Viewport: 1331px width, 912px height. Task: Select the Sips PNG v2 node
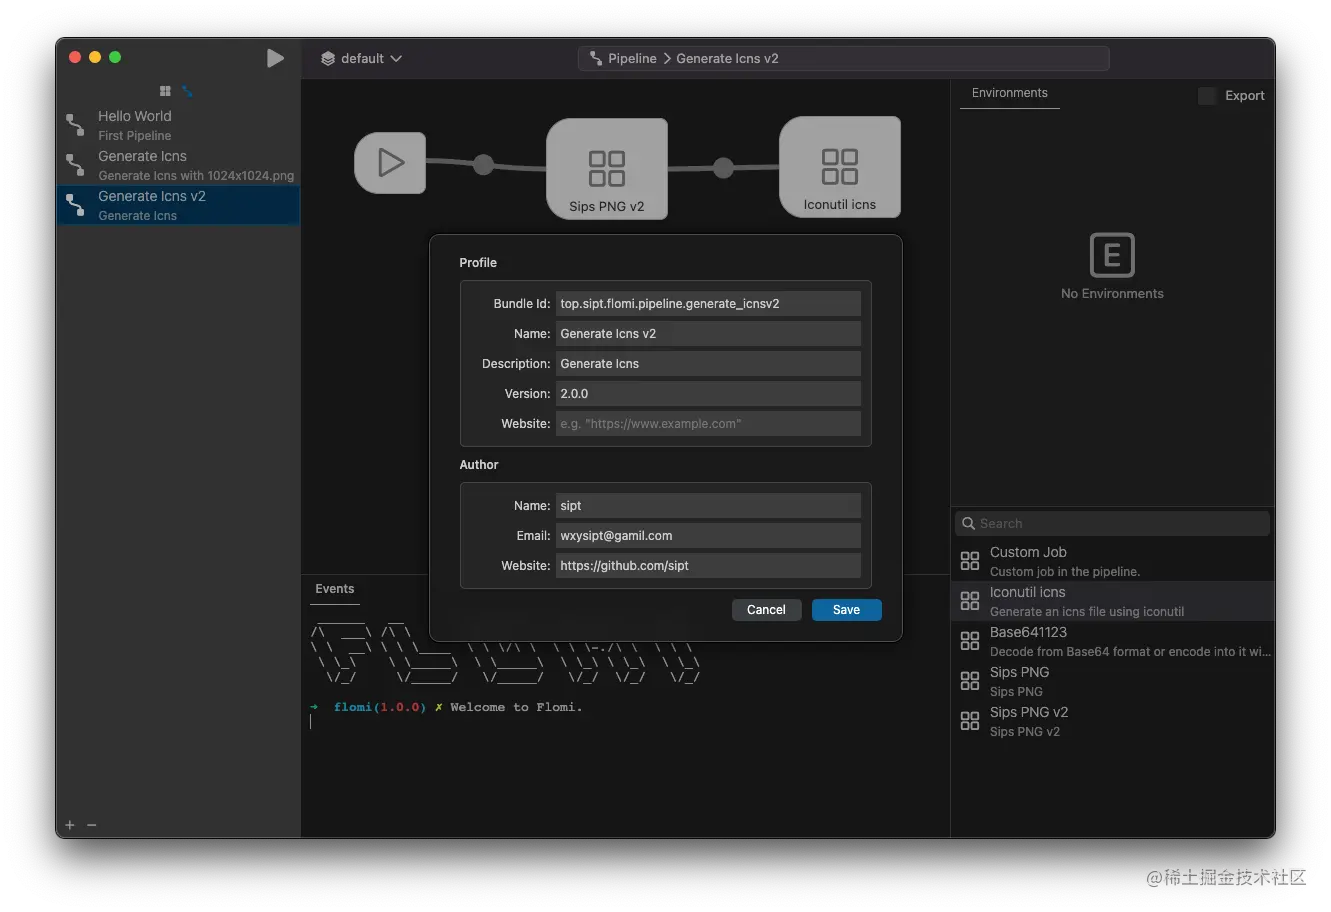click(x=607, y=169)
